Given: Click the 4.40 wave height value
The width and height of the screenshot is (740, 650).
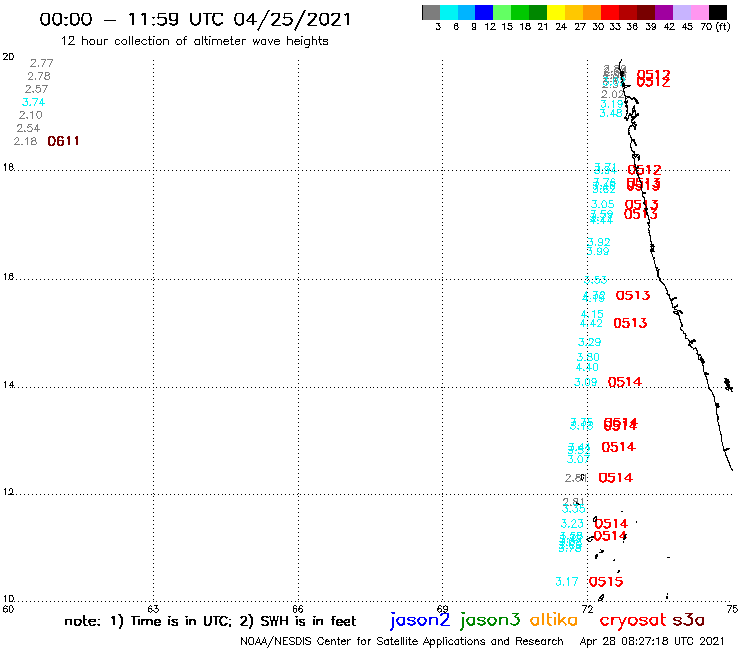Looking at the screenshot, I should tap(587, 367).
